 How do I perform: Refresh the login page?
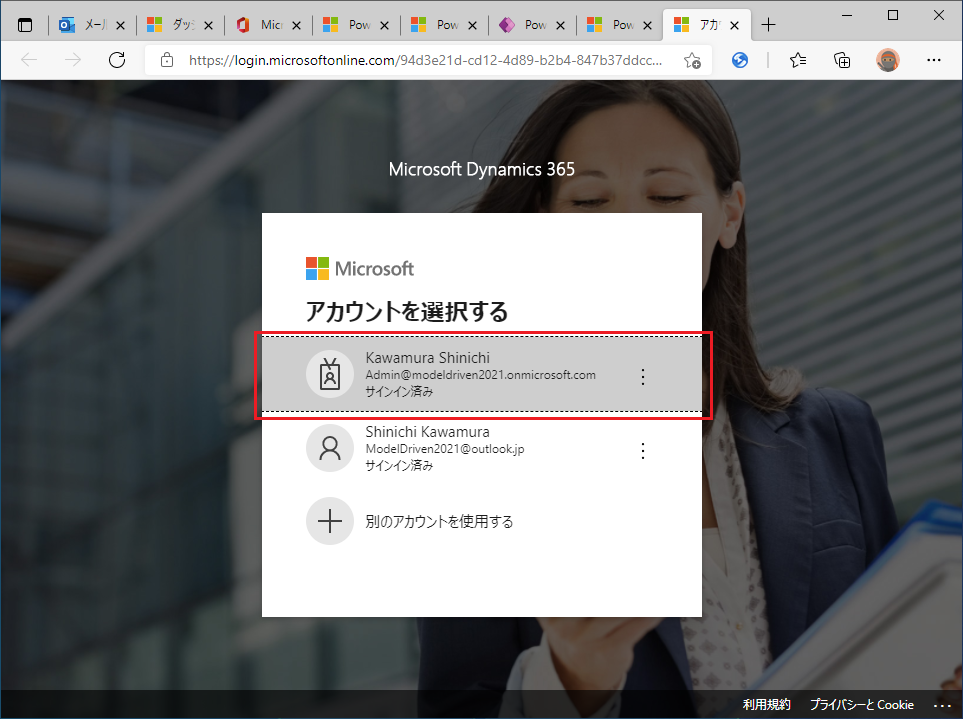(117, 60)
